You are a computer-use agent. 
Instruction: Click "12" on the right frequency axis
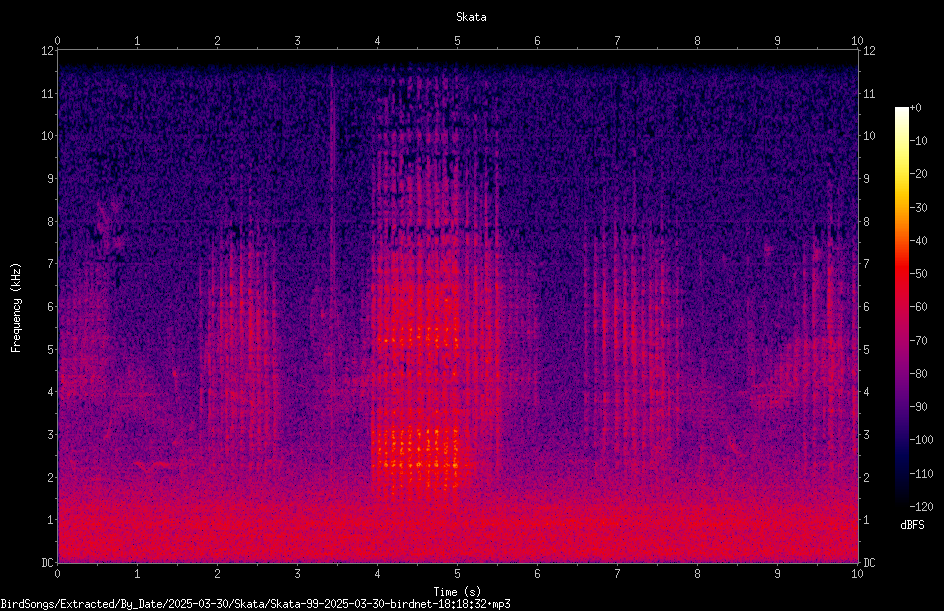[869, 51]
